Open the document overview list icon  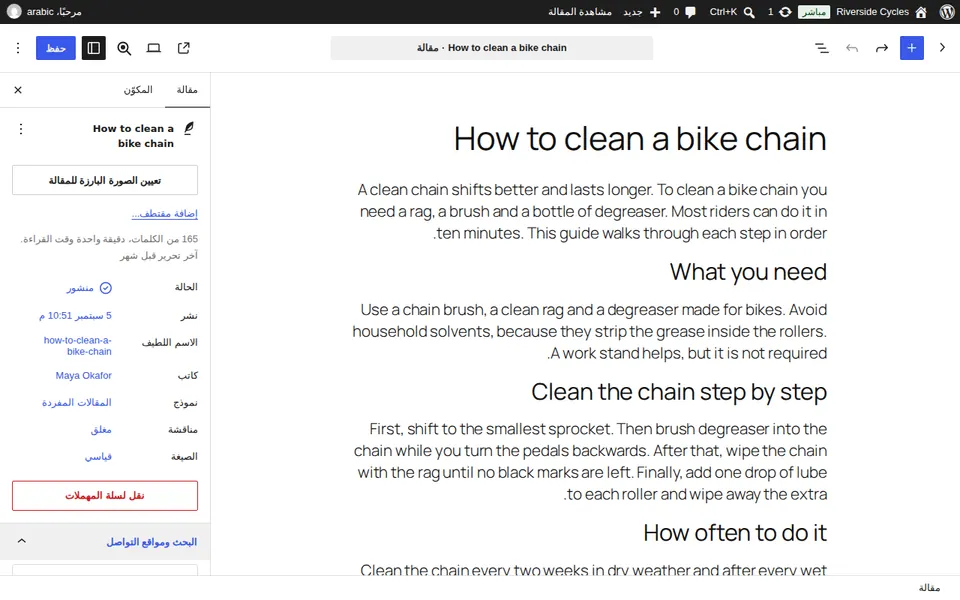(822, 48)
